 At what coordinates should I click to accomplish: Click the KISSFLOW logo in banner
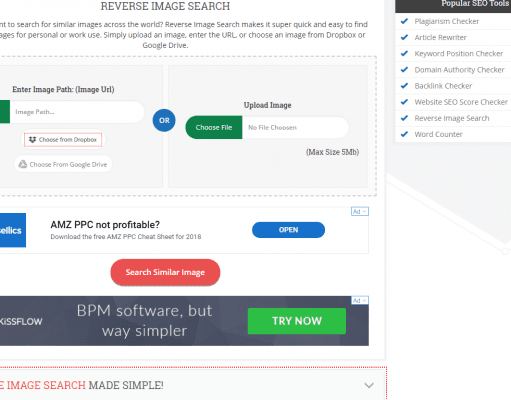pos(21,322)
